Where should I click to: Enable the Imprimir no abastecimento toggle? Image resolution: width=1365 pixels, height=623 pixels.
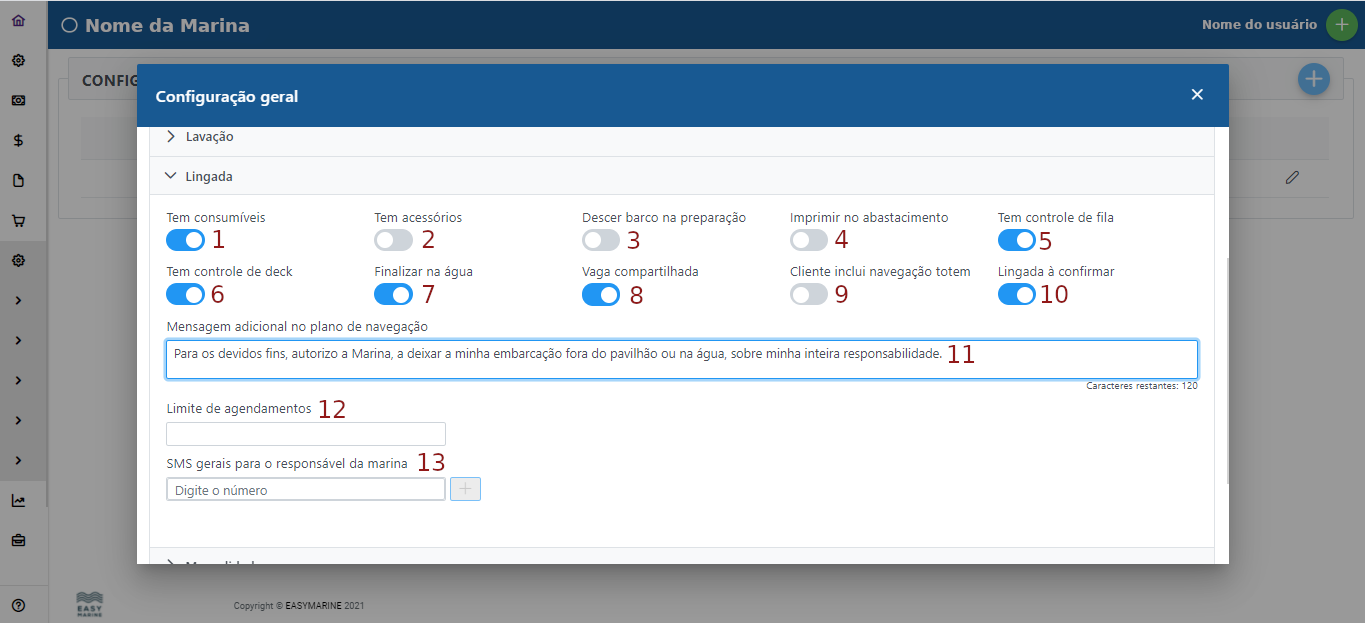[x=810, y=240]
